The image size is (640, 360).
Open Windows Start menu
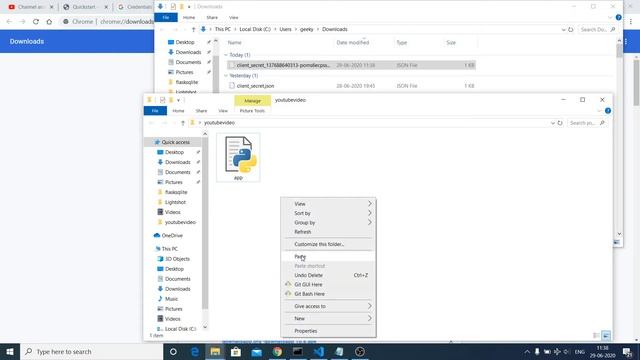tap(10, 351)
